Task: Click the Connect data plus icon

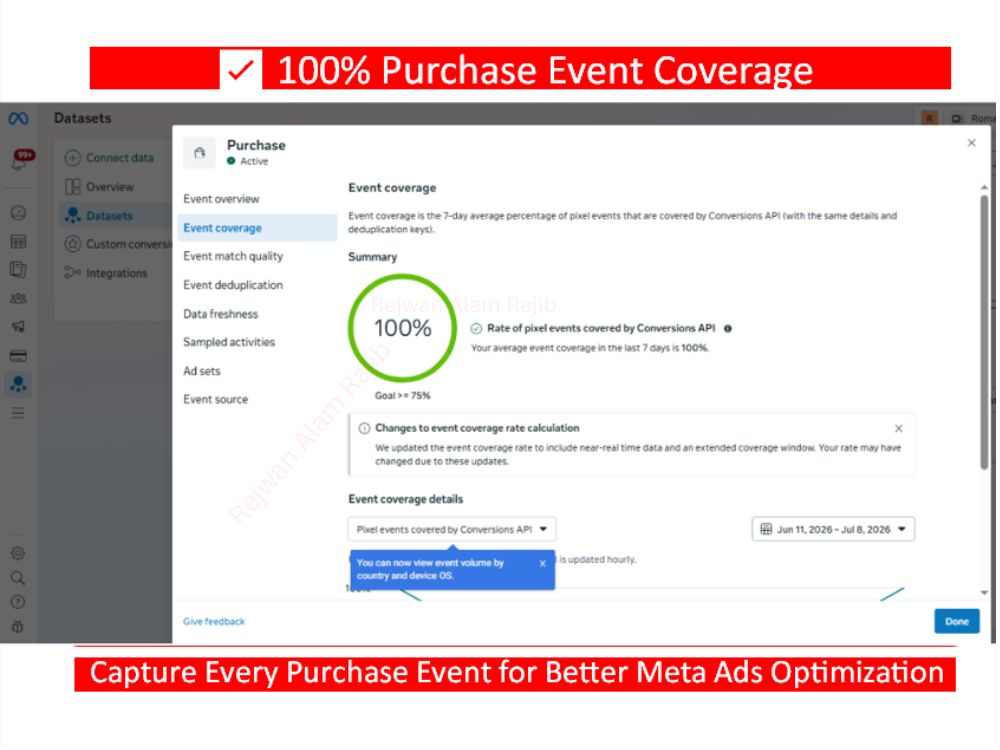Action: click(73, 158)
